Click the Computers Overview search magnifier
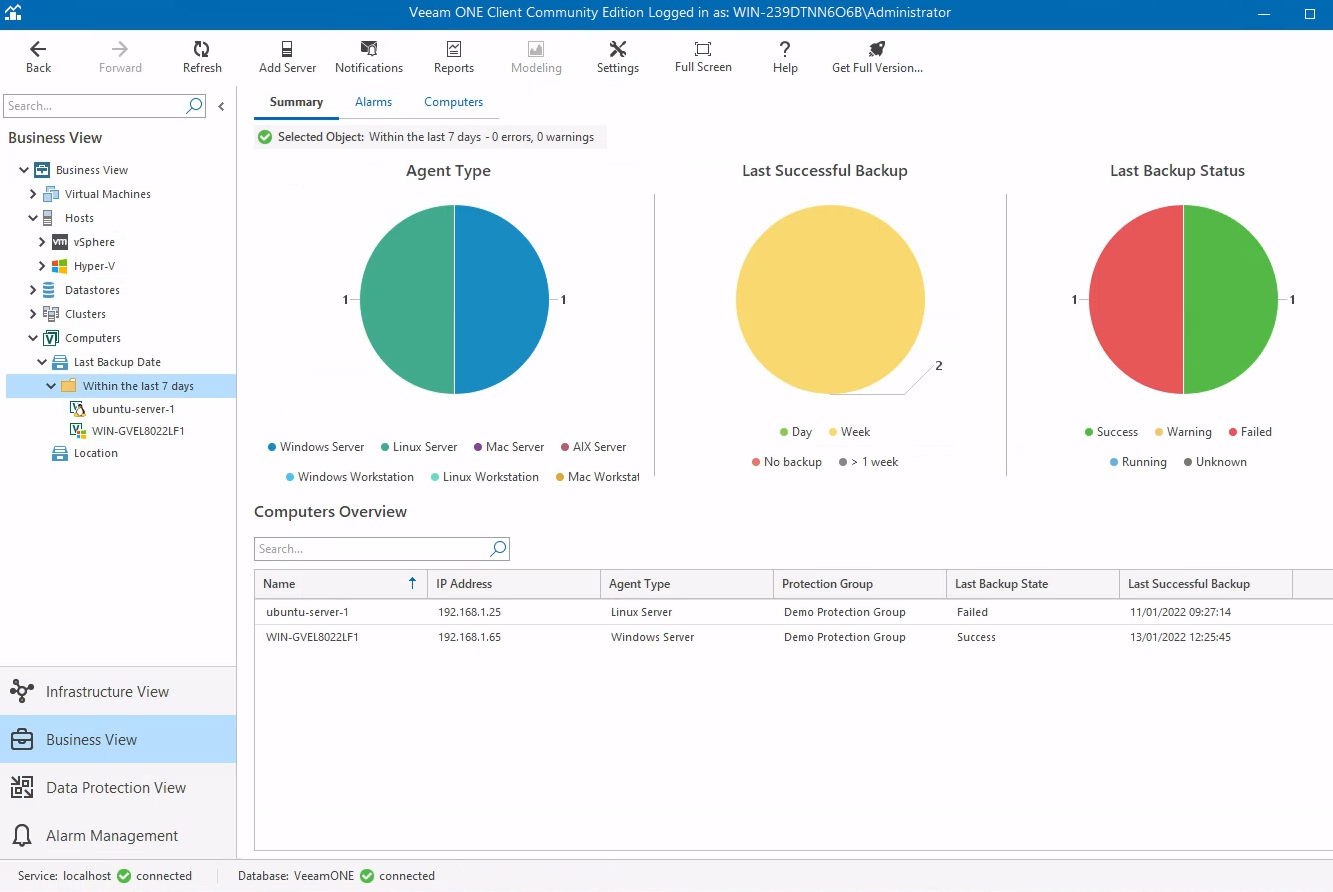The image size is (1333, 892). (499, 548)
